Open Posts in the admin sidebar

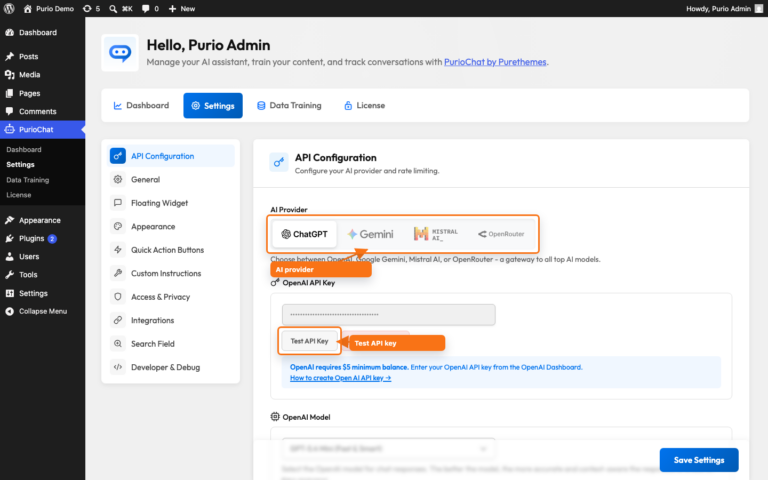(x=42, y=56)
